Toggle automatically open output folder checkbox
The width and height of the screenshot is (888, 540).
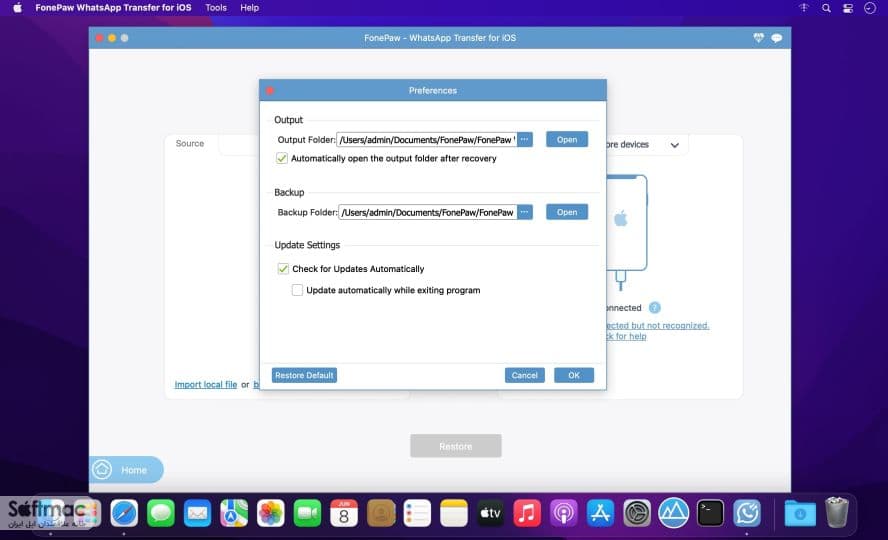(281, 158)
